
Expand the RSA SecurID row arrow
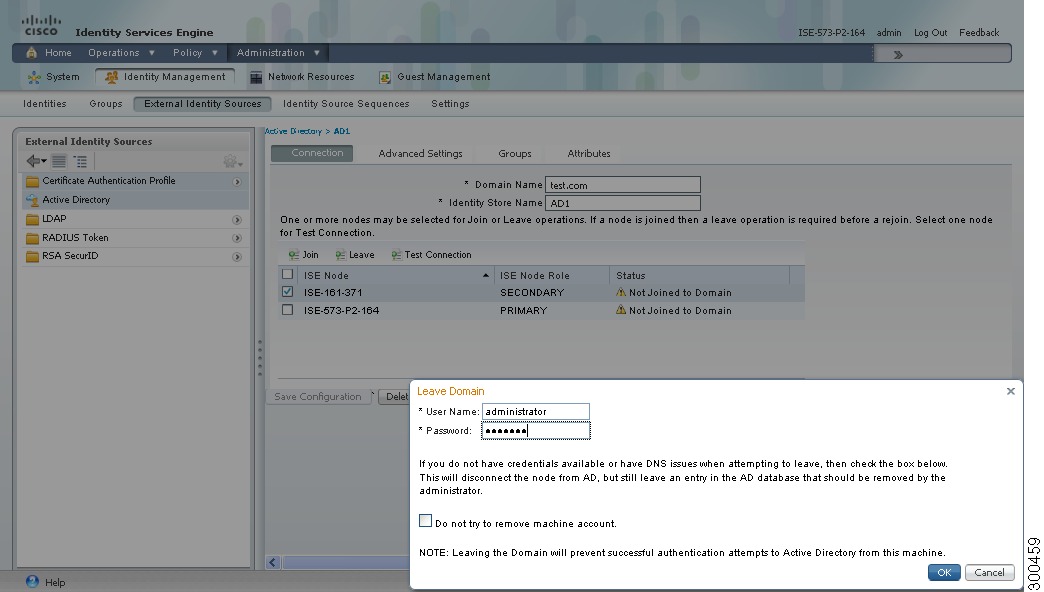point(237,257)
